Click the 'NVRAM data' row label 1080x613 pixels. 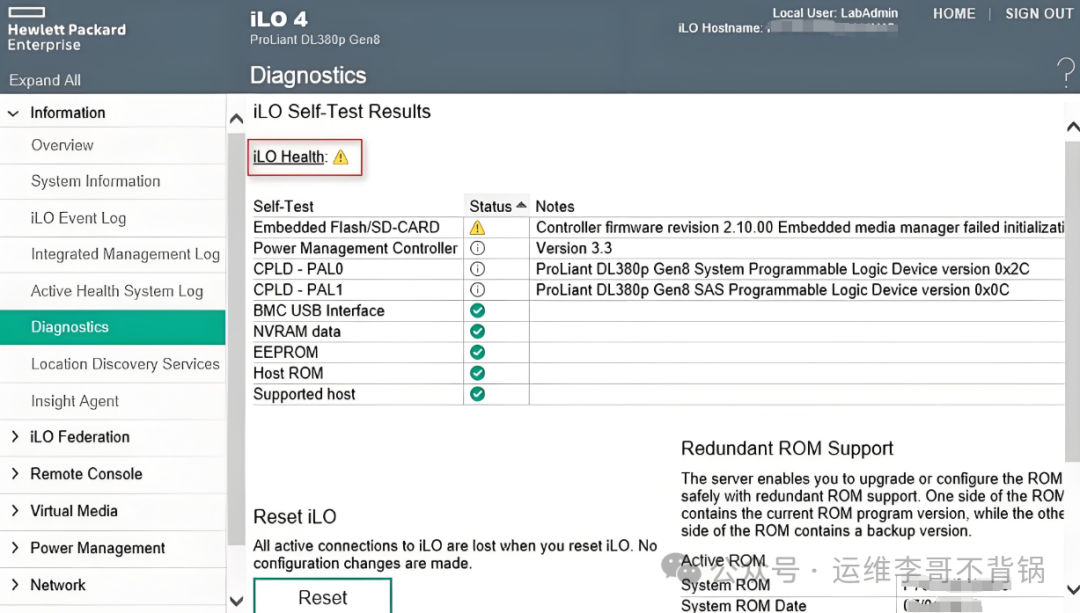click(296, 331)
